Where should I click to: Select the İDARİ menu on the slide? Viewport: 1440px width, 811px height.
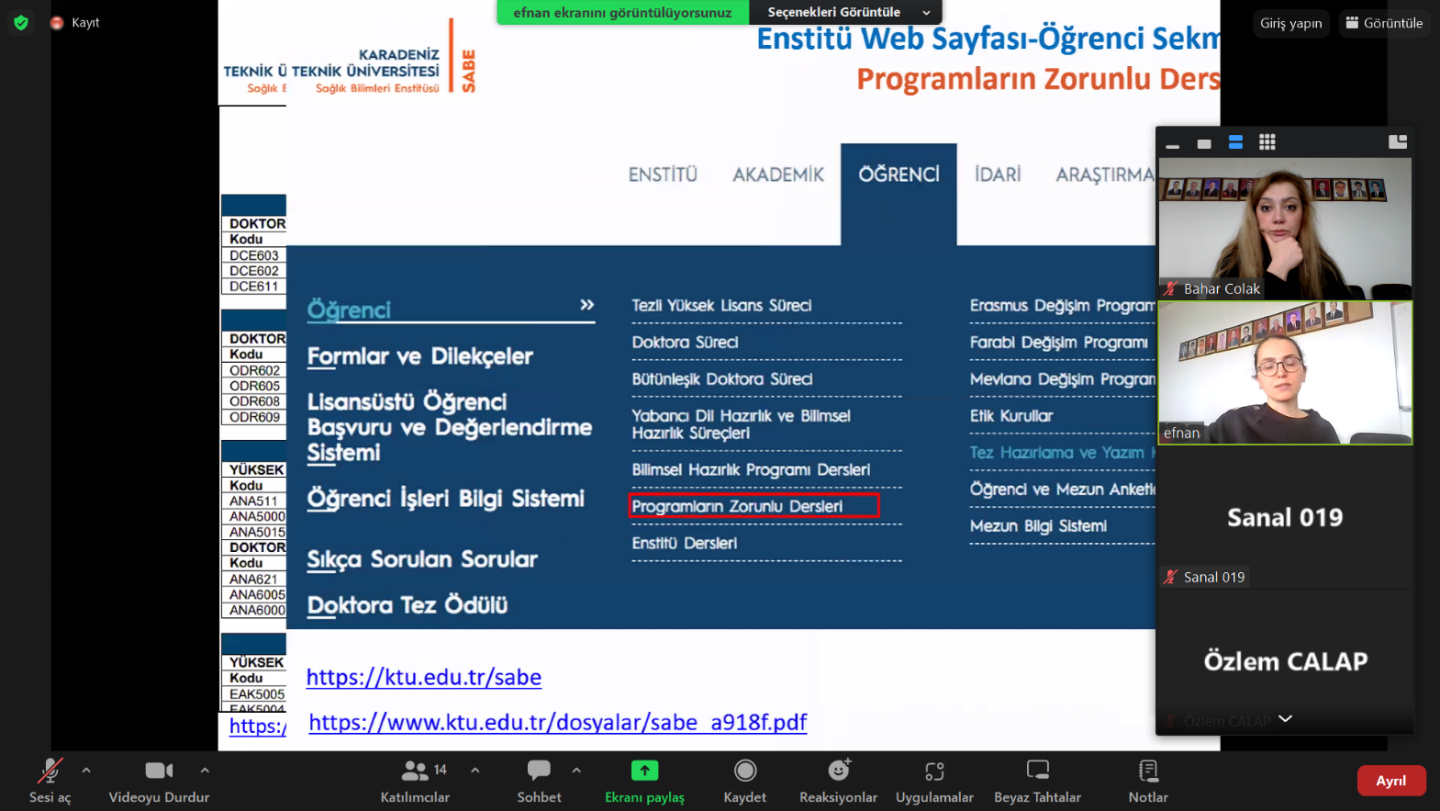point(998,175)
